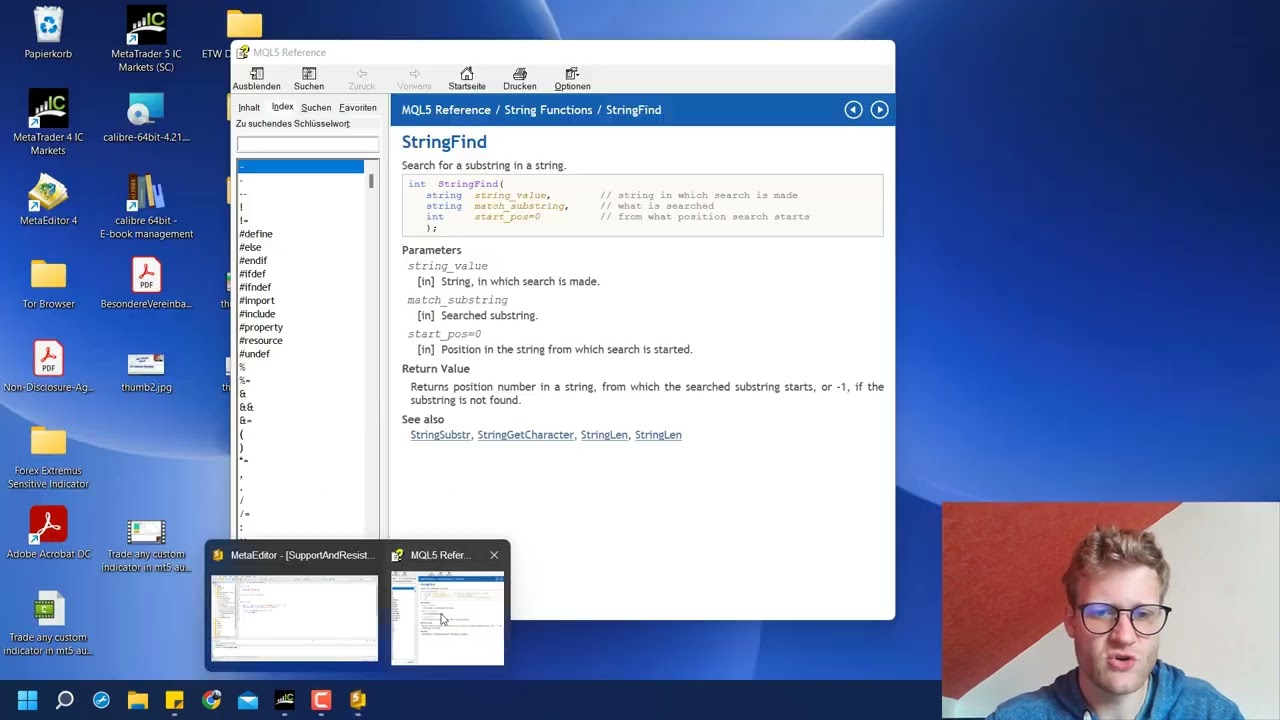Viewport: 1280px width, 720px height.
Task: Open File Explorer from the taskbar
Action: (138, 700)
